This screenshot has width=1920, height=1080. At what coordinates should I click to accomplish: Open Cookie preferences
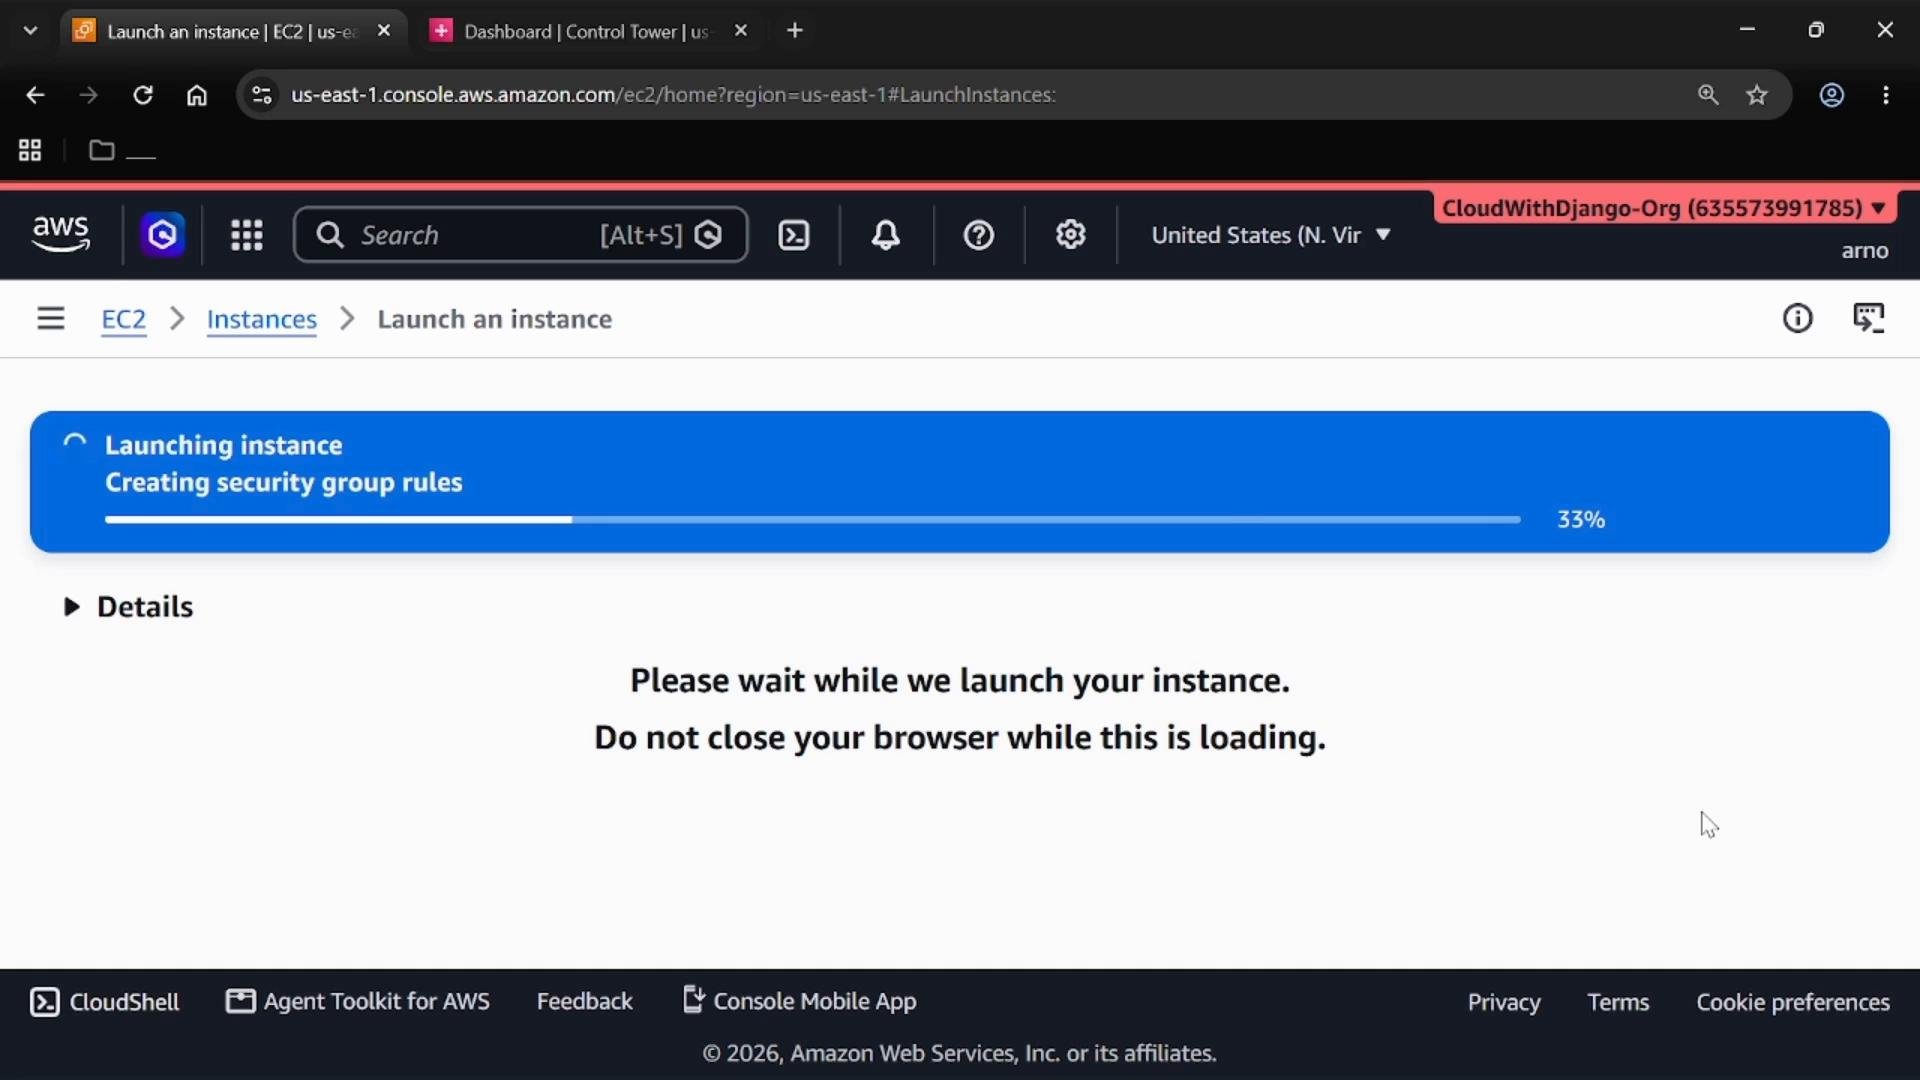pos(1793,1002)
